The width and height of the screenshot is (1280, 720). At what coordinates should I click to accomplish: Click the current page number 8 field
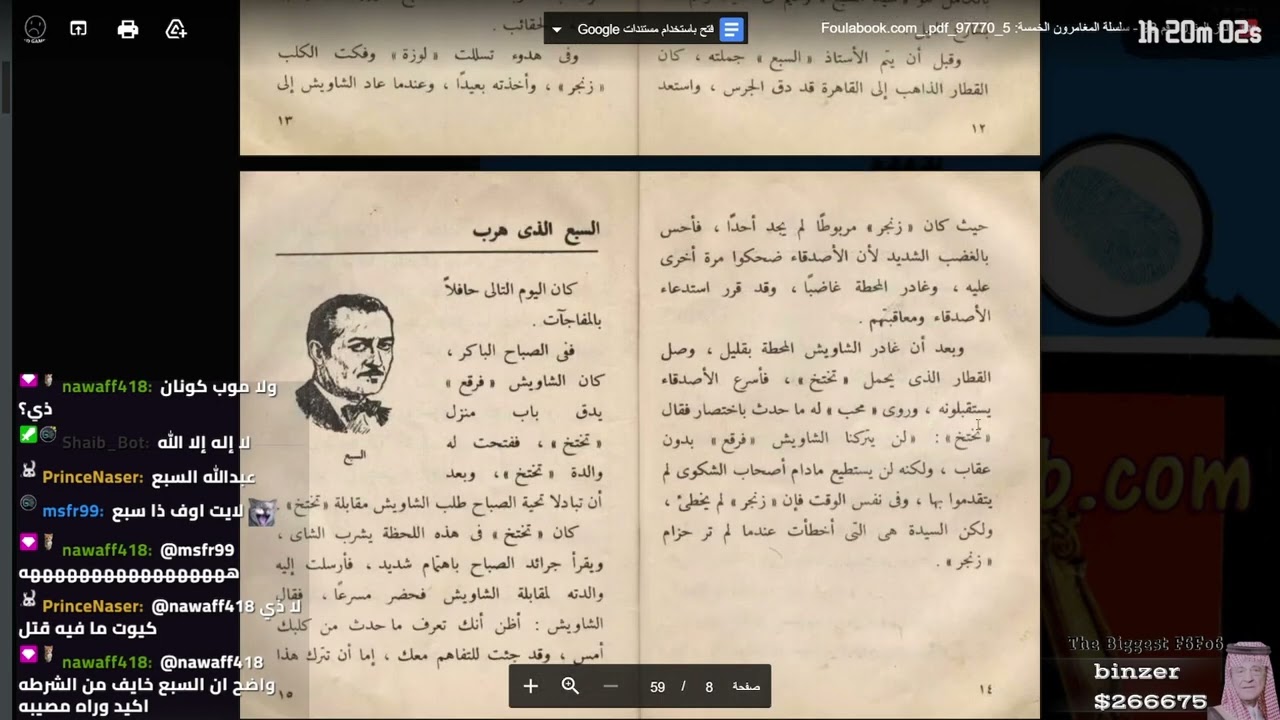tap(709, 687)
